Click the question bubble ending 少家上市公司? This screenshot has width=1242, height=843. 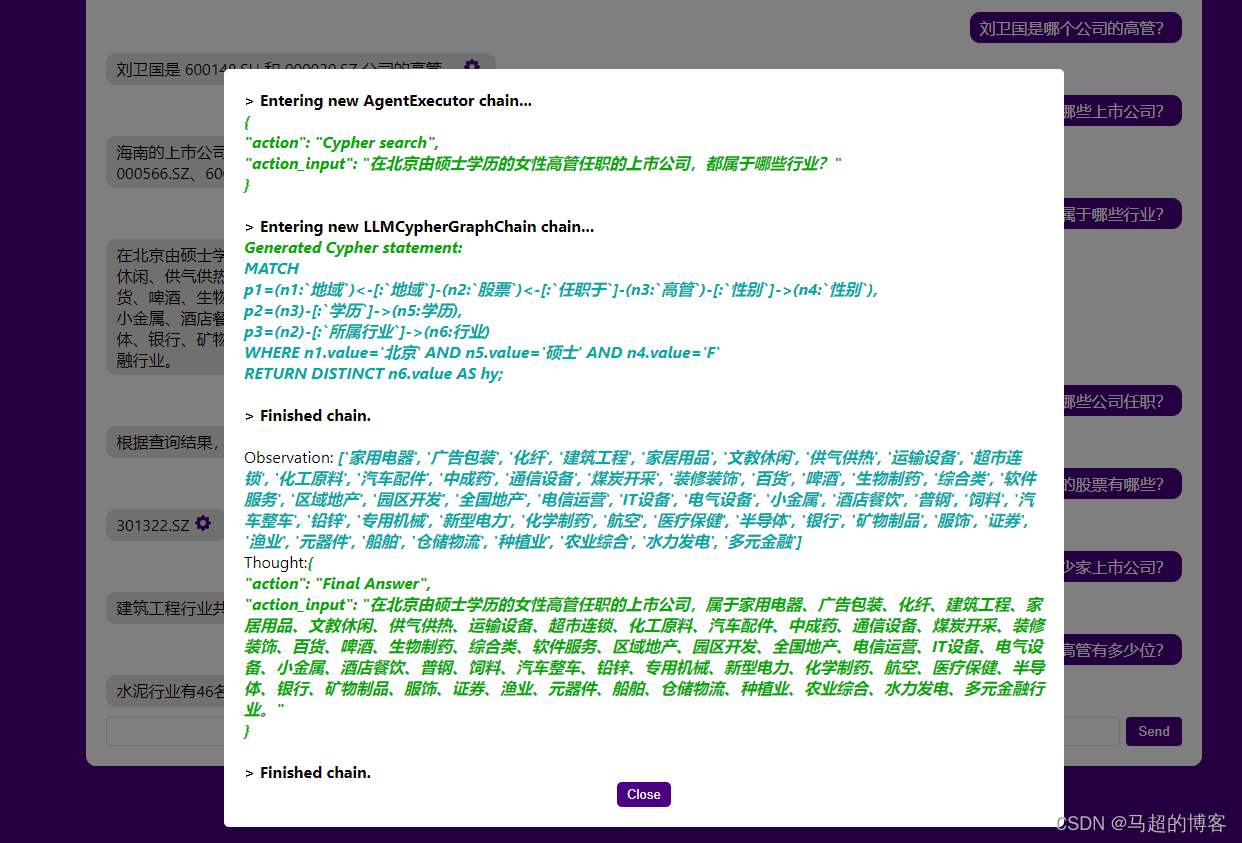(1122, 567)
